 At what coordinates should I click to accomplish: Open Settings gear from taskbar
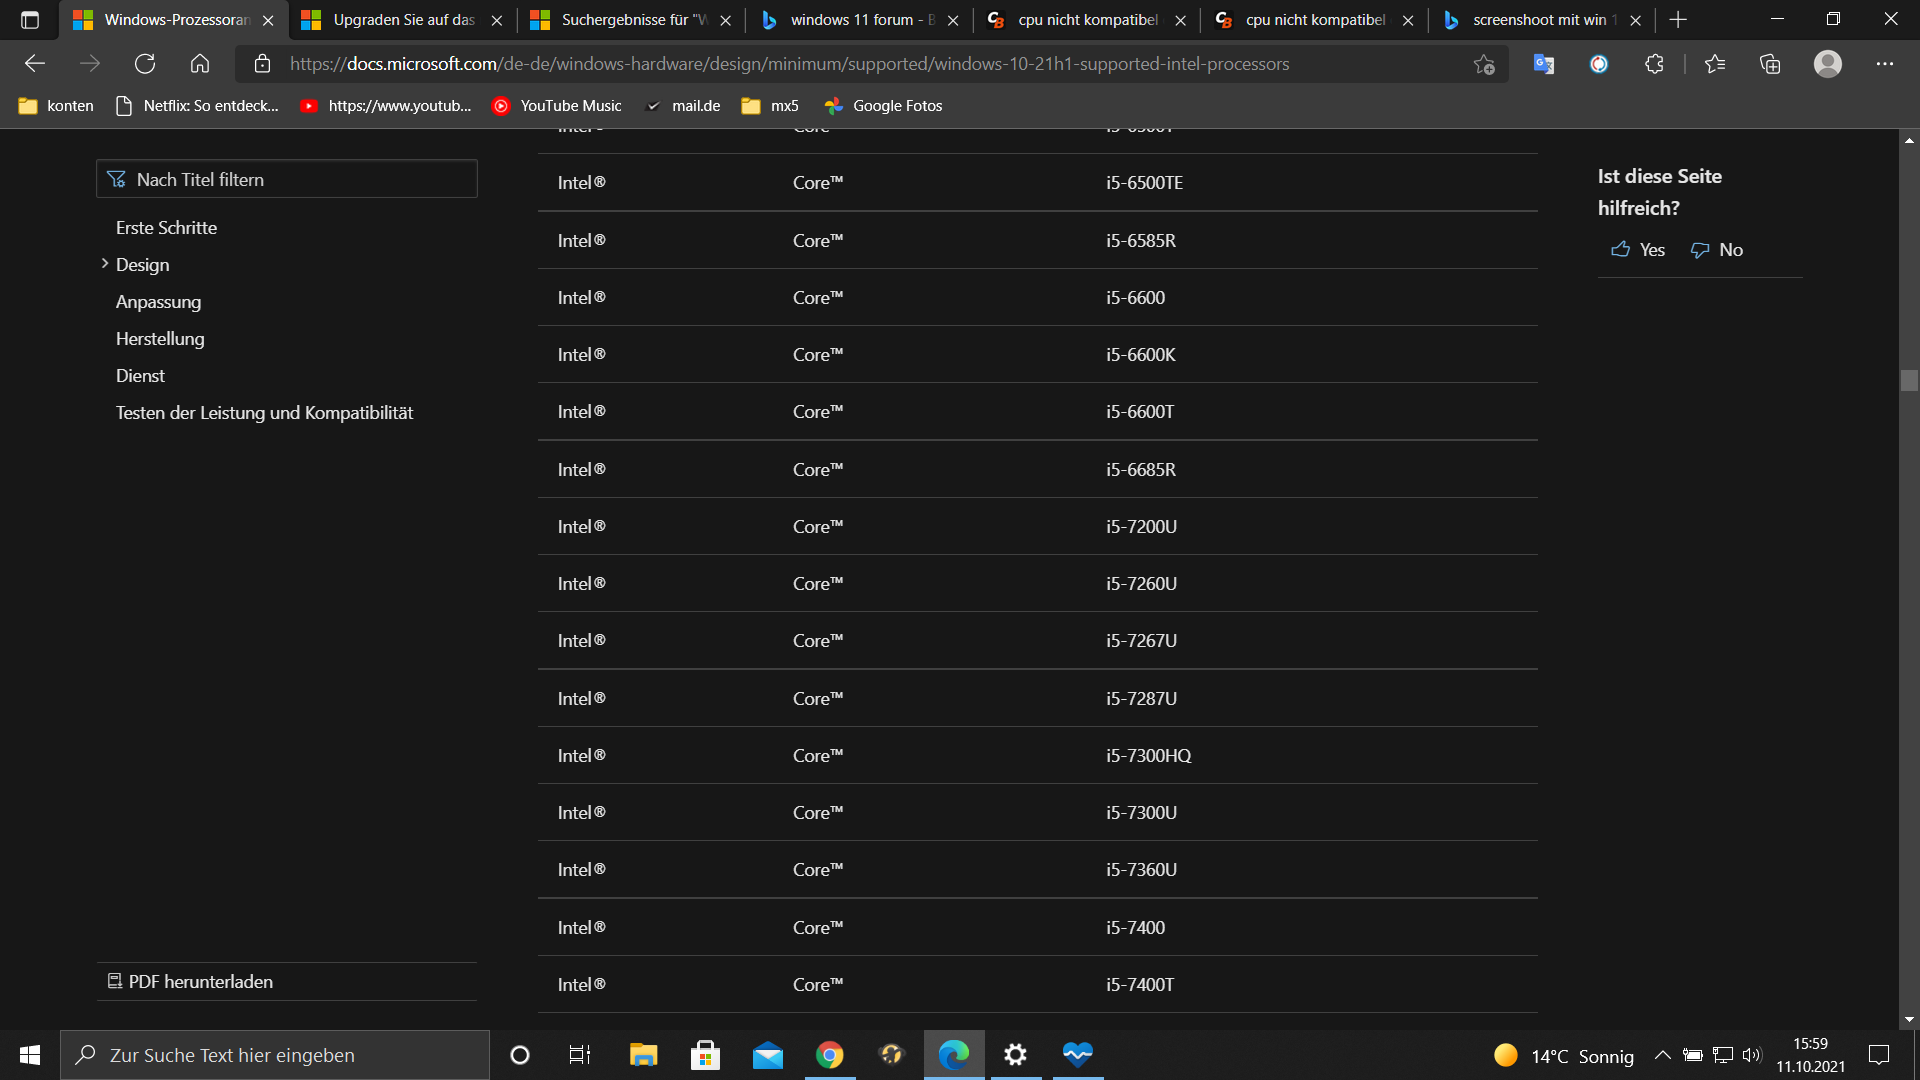click(1016, 1055)
